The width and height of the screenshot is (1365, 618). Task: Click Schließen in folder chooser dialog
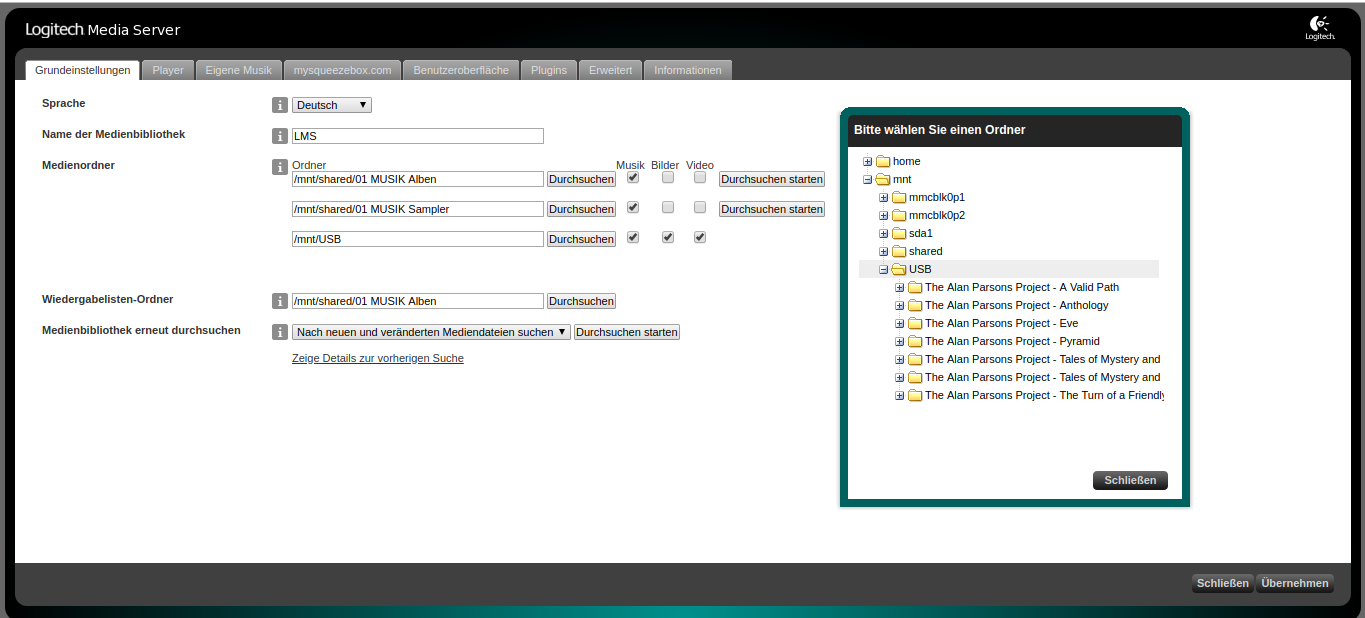[1130, 480]
